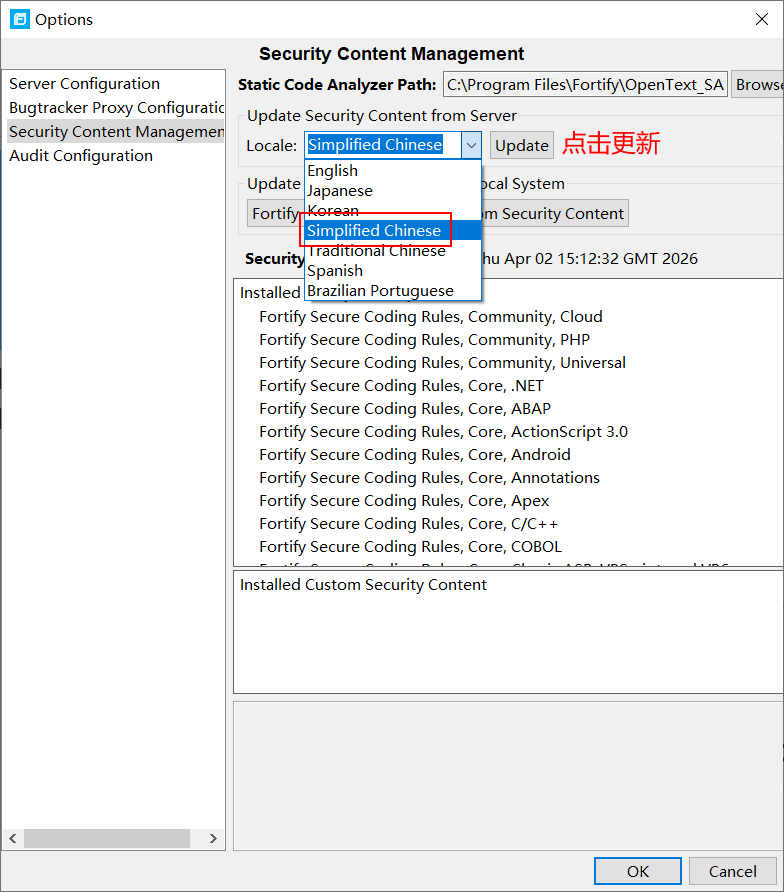
Task: Choose Simplified Chinese in list
Action: coord(393,230)
